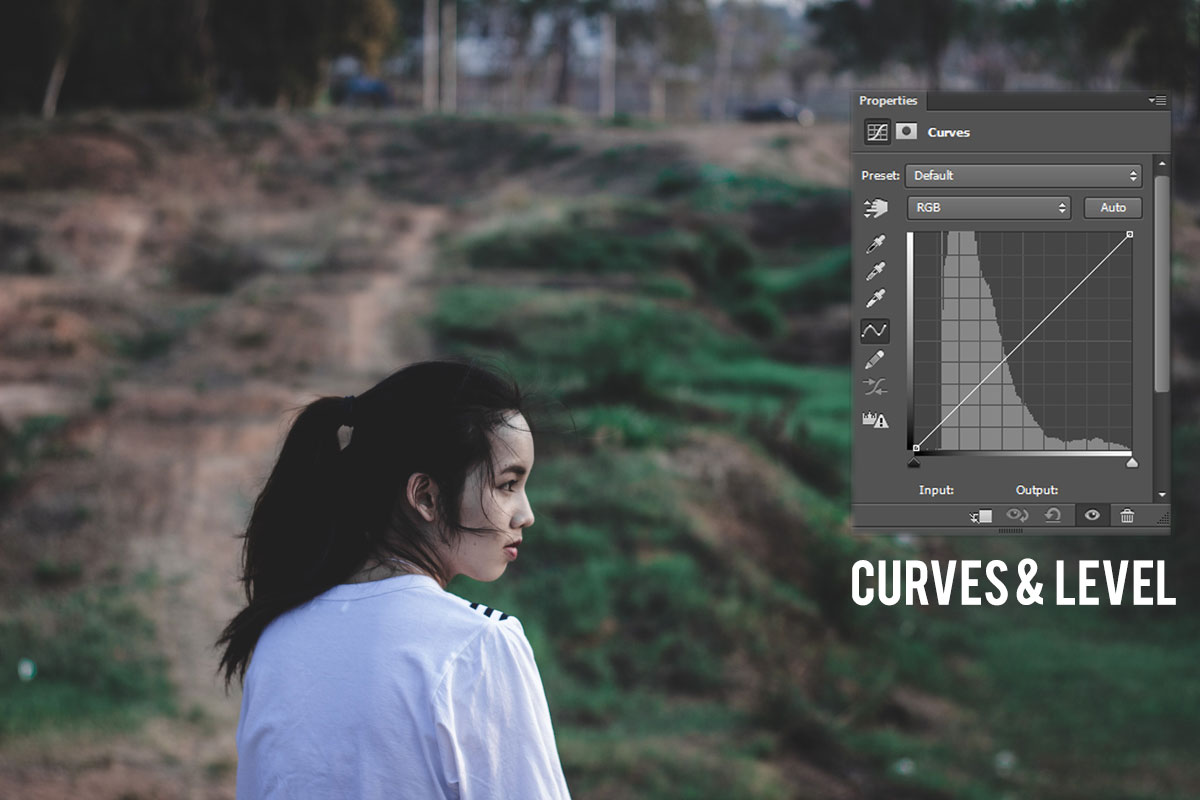The height and width of the screenshot is (800, 1200).
Task: Pick the white point eyedropper
Action: 876,298
